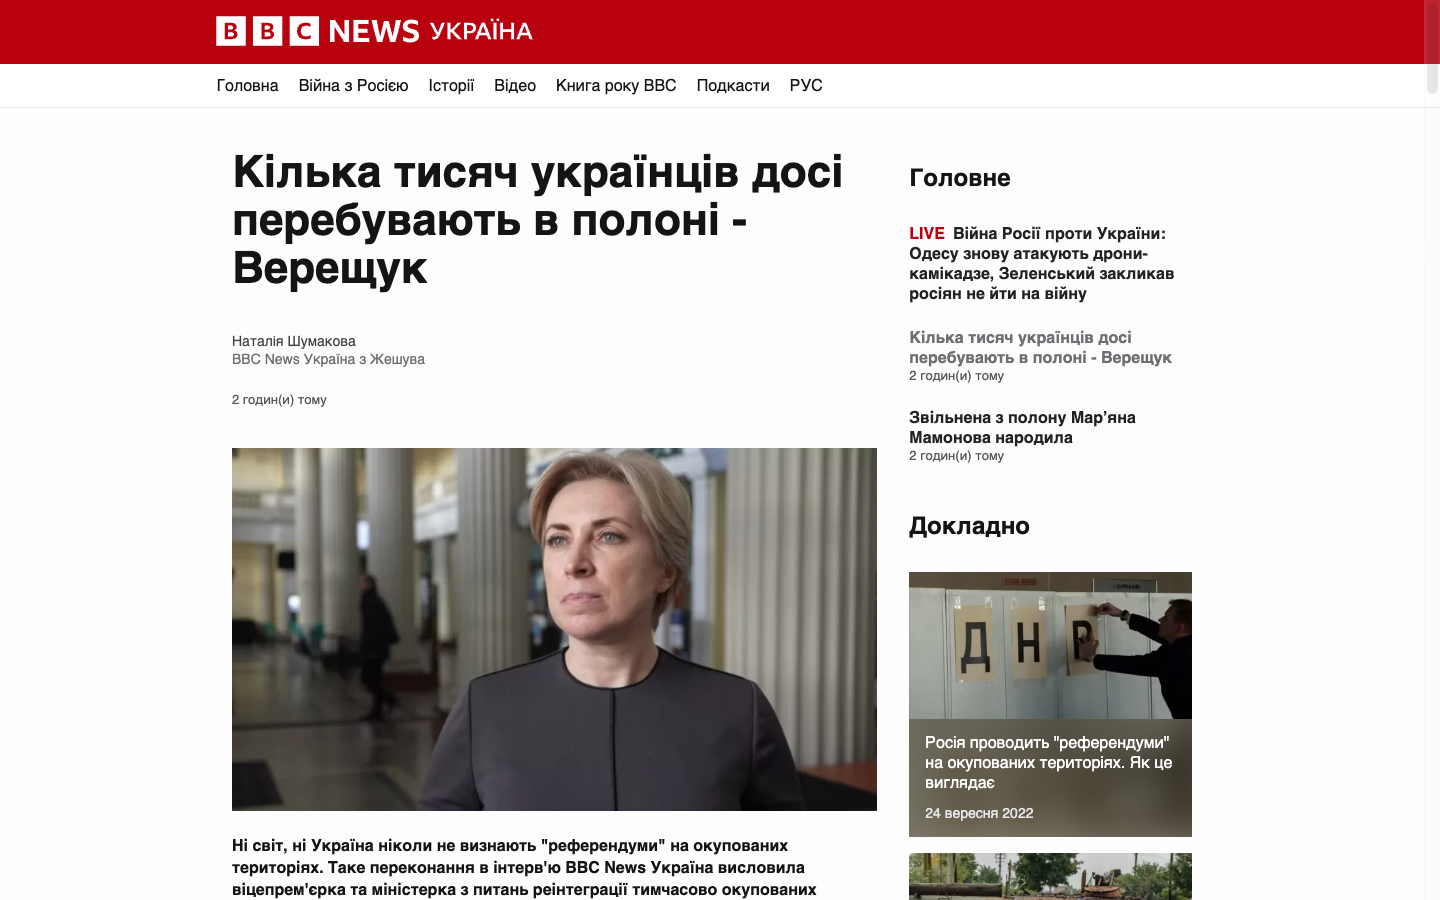This screenshot has width=1440, height=900.
Task: Click the page vertical scrollbar thumb
Action: pos(1432,47)
